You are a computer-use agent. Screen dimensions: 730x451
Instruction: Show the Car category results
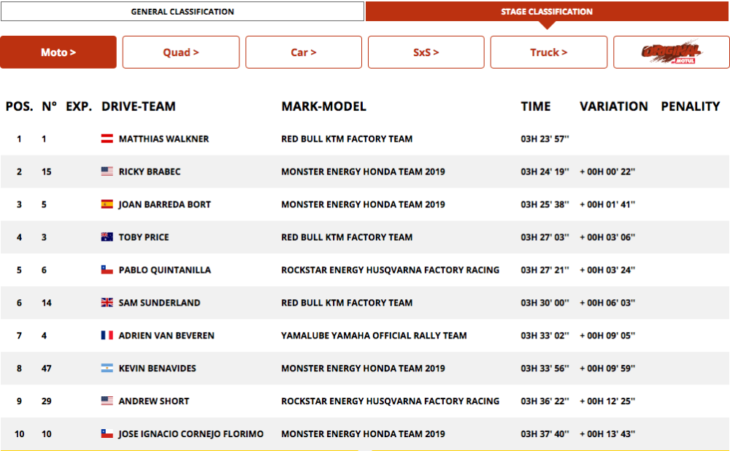[304, 52]
